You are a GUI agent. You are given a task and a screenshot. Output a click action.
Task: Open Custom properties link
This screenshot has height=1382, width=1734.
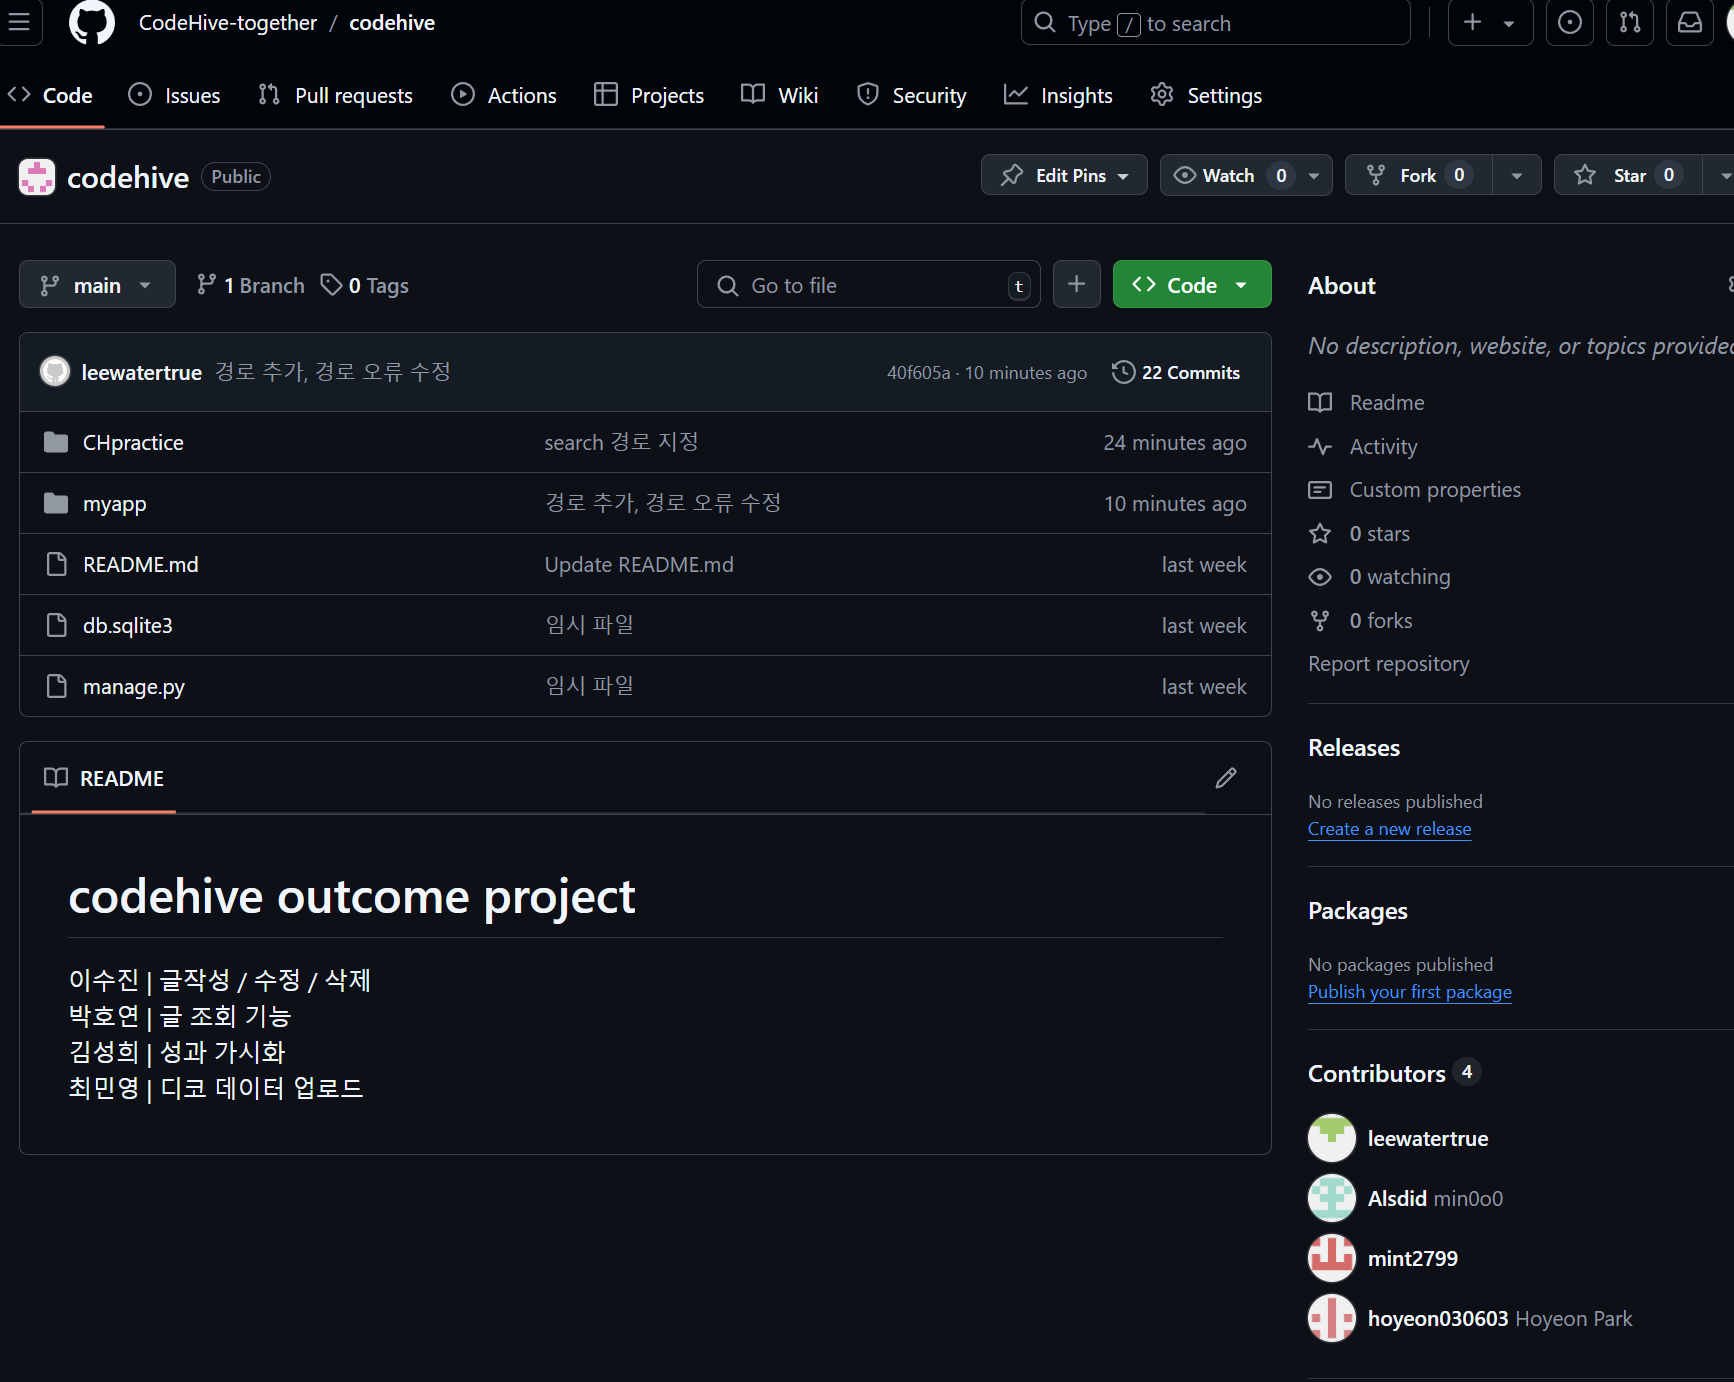coord(1435,490)
